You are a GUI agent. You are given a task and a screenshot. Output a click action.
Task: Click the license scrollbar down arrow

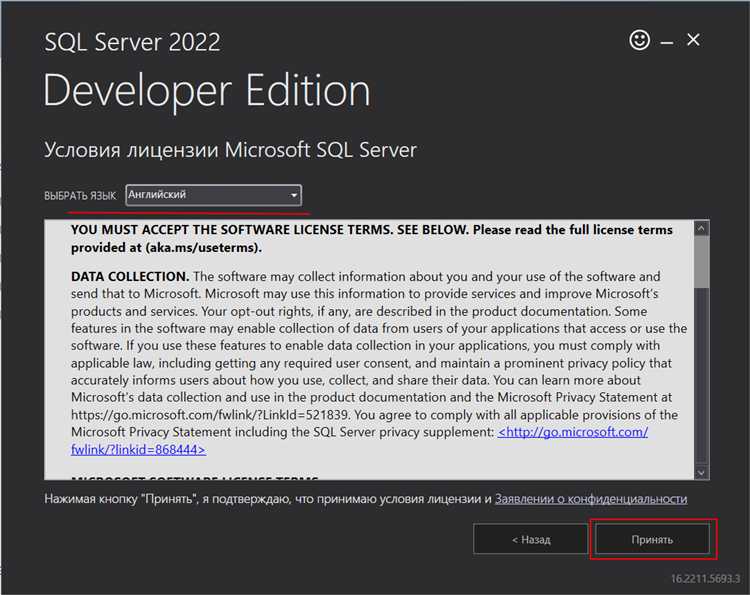point(701,471)
